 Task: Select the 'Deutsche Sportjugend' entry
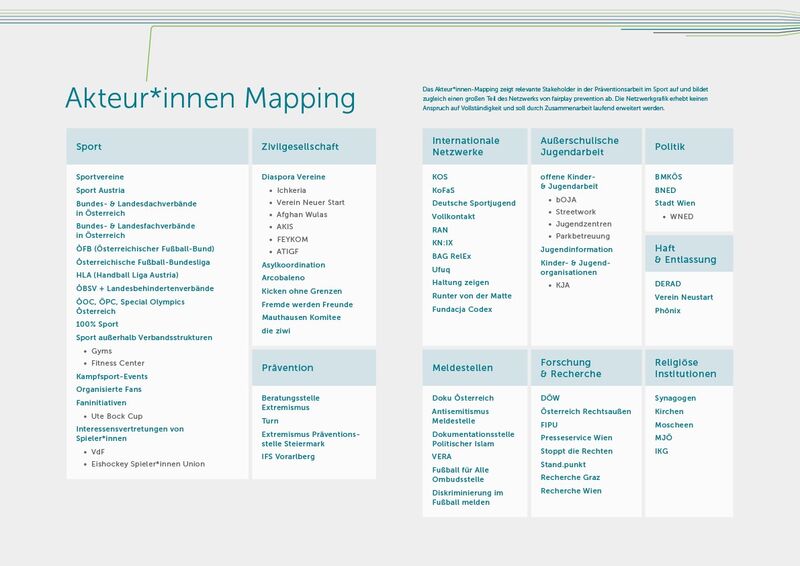474,203
